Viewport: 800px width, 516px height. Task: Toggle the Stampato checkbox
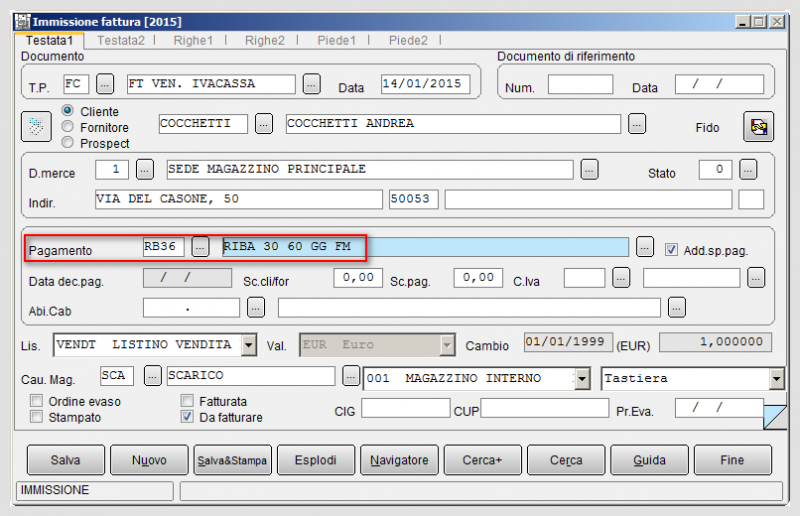click(36, 416)
